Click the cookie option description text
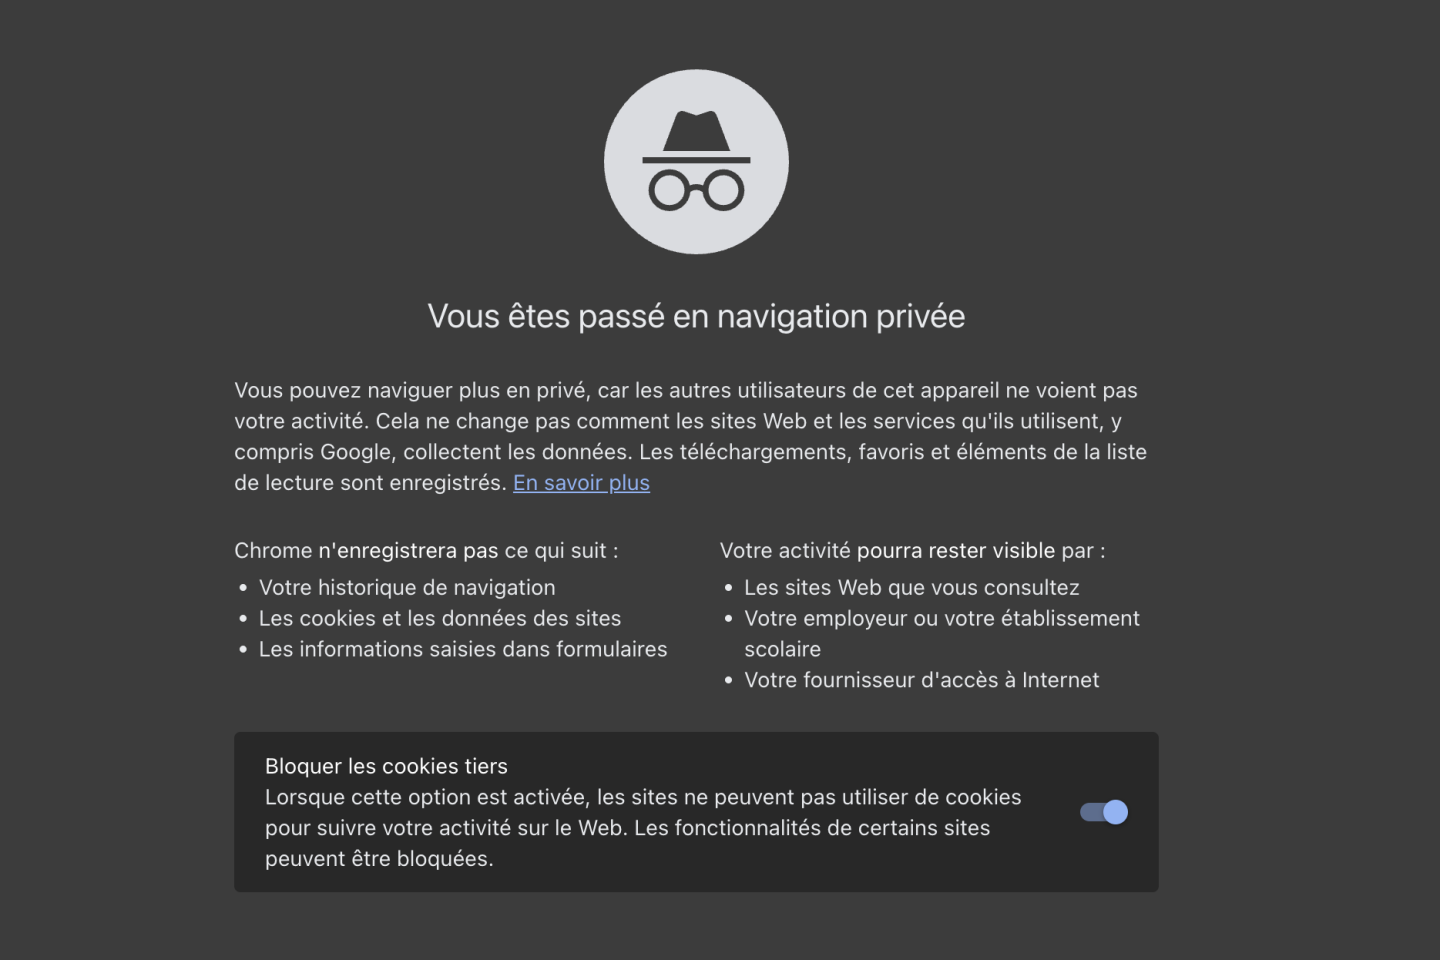The height and width of the screenshot is (960, 1440). click(643, 828)
